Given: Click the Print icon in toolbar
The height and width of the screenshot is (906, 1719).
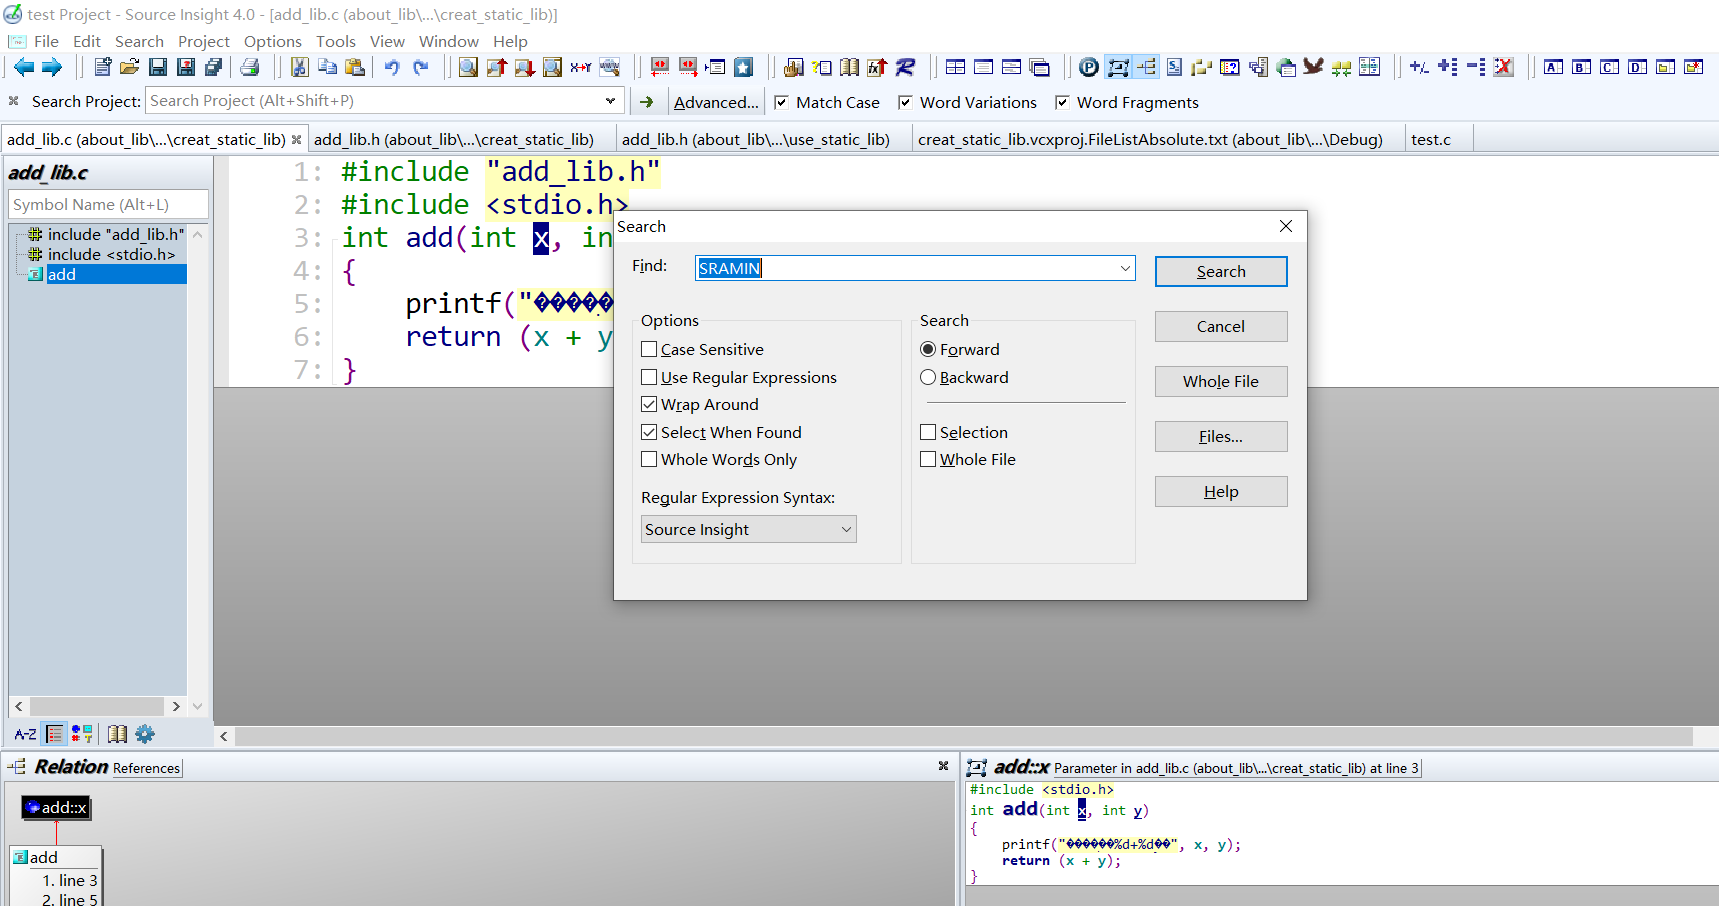Looking at the screenshot, I should 250,67.
